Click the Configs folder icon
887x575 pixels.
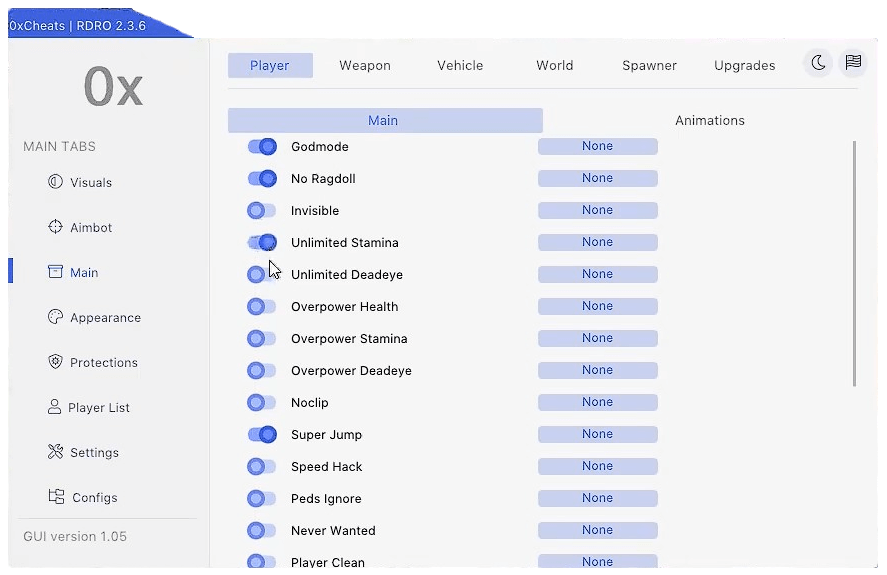pos(56,497)
